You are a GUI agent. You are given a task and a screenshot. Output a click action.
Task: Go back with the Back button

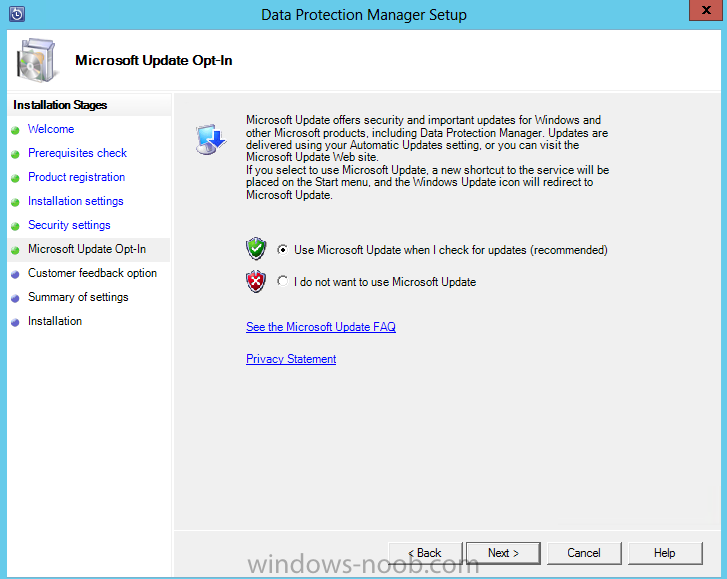click(427, 553)
